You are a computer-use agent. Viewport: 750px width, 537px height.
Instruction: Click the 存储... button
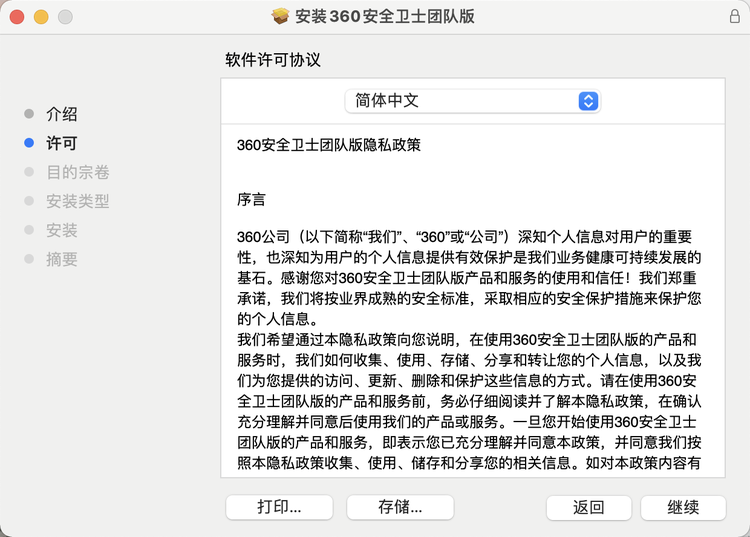(x=400, y=507)
